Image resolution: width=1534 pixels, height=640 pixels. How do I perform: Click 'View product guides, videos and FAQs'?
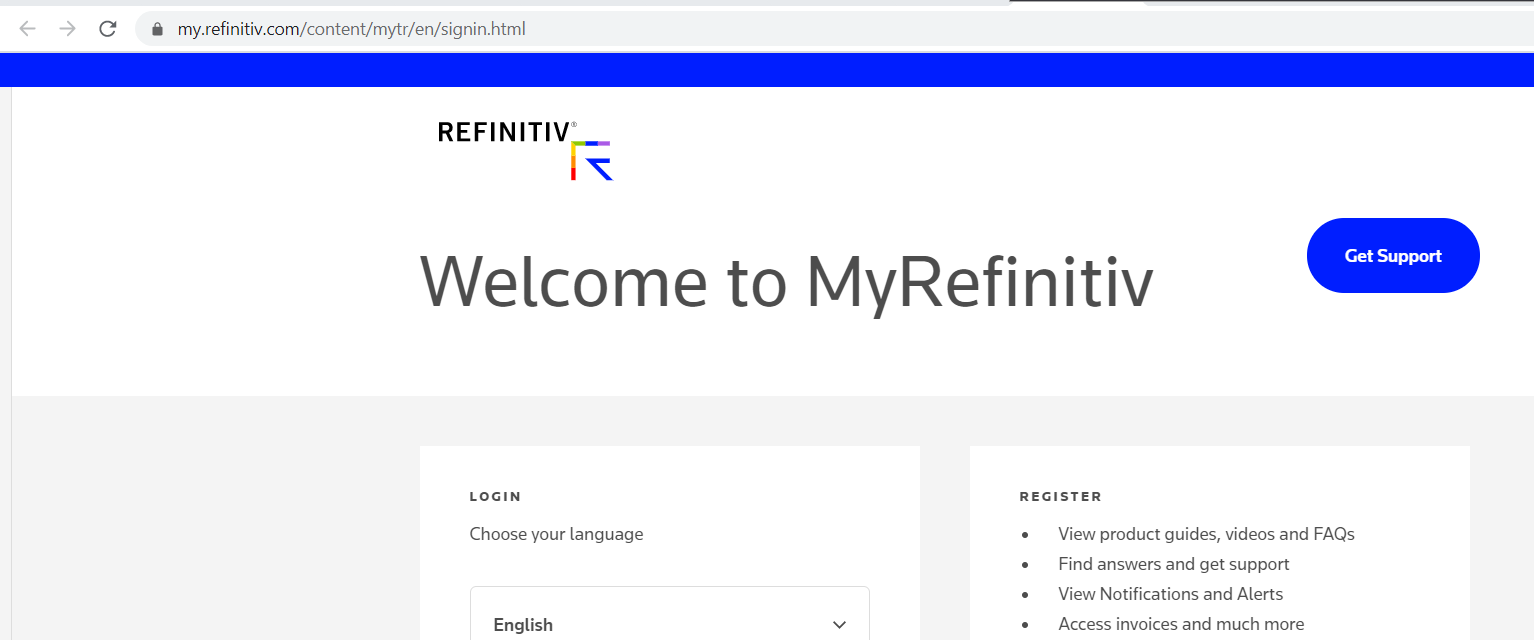1206,534
